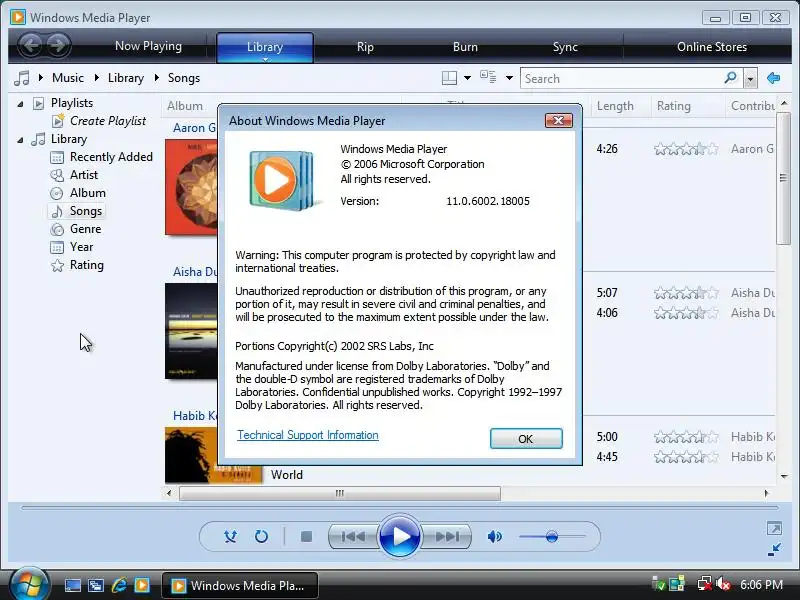Click the Rating column header
The image size is (800, 600).
pyautogui.click(x=673, y=106)
